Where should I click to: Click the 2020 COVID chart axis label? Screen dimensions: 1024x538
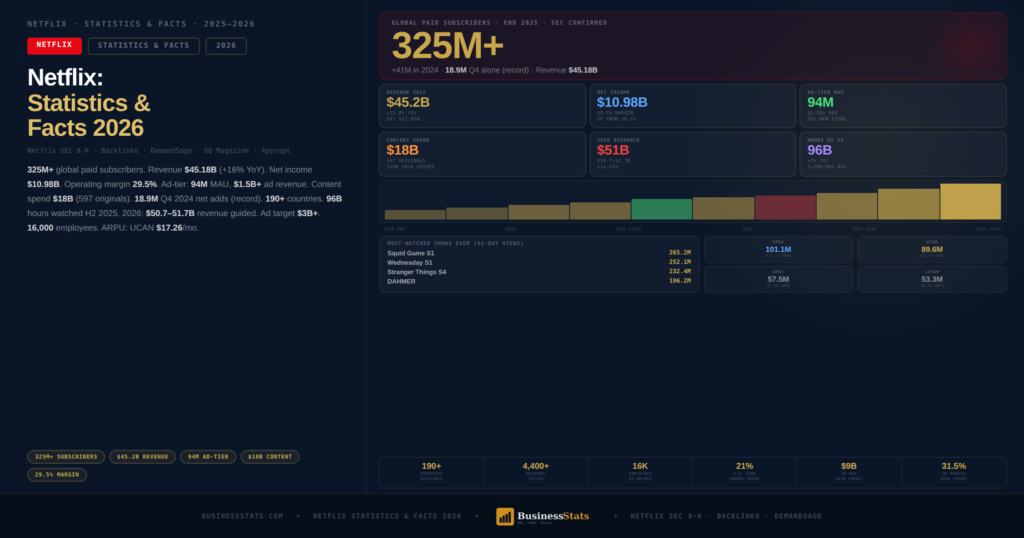(628, 229)
